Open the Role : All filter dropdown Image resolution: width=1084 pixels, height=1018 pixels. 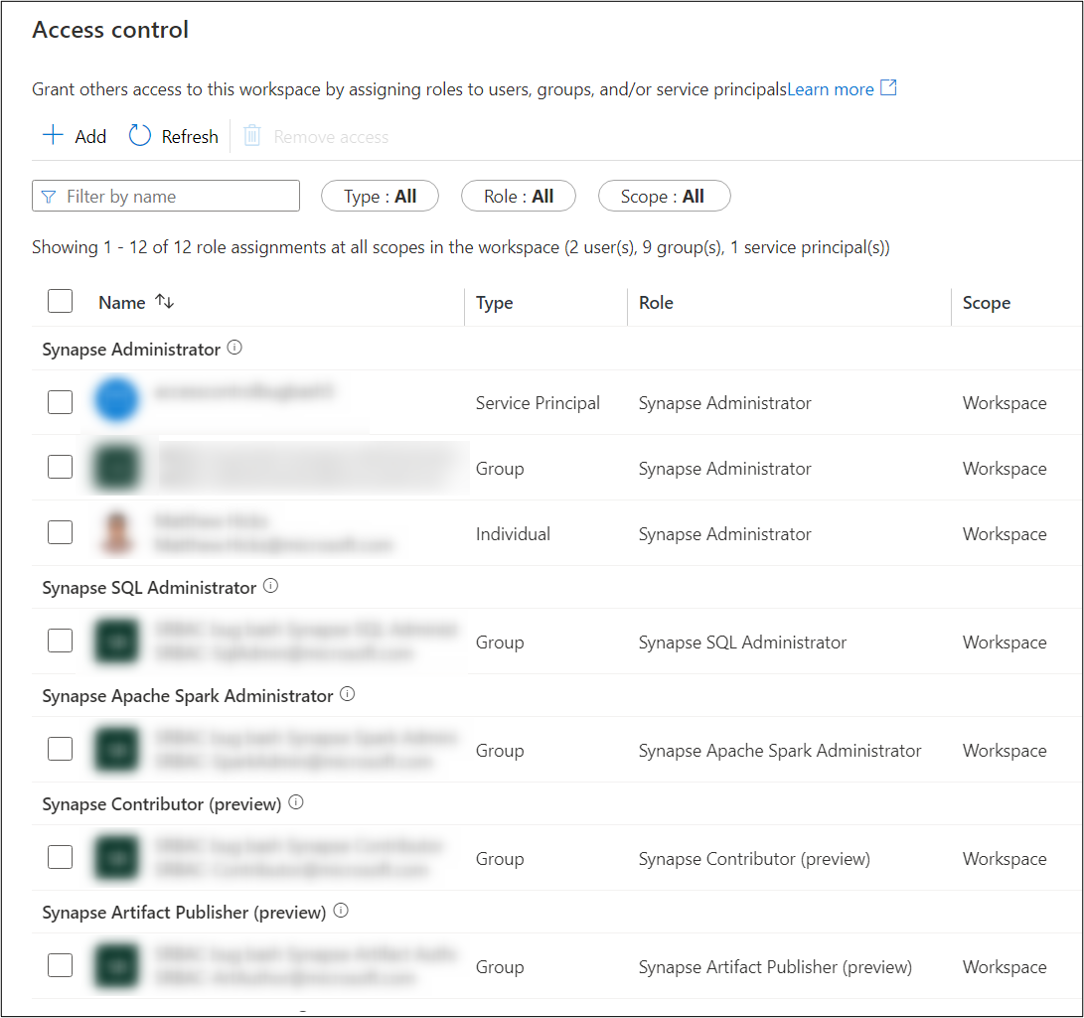[518, 196]
